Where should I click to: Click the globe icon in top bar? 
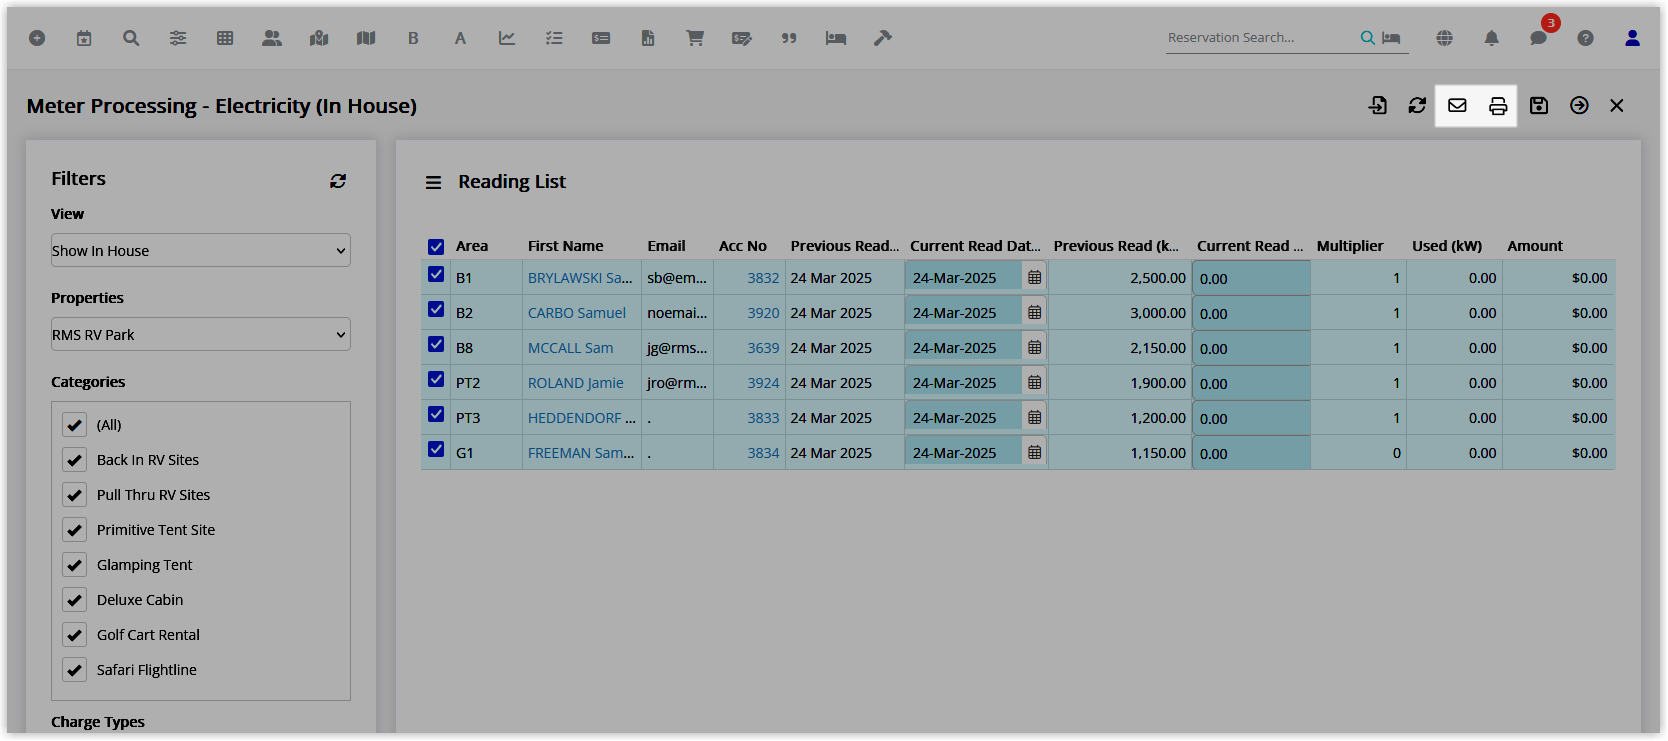[x=1445, y=38]
